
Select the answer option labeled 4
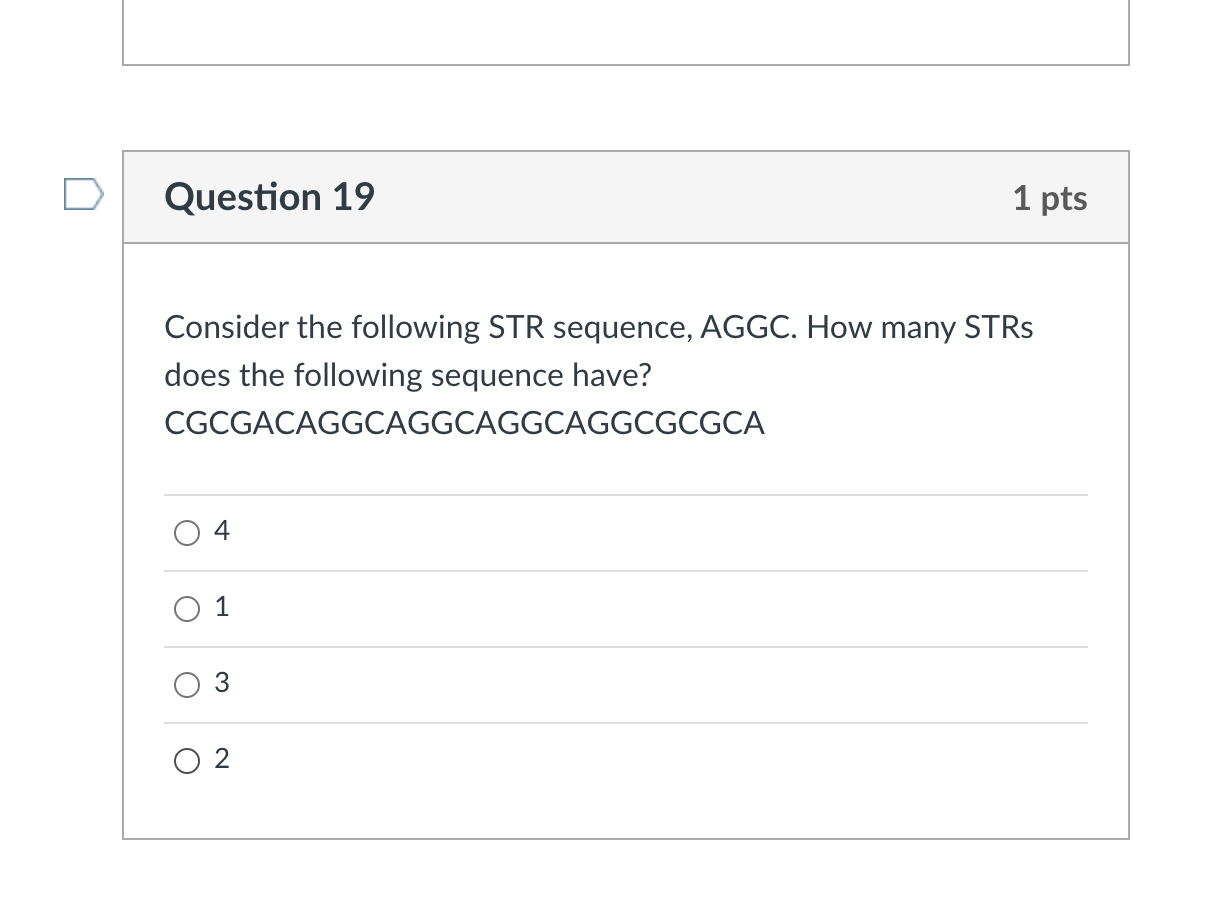coord(222,531)
